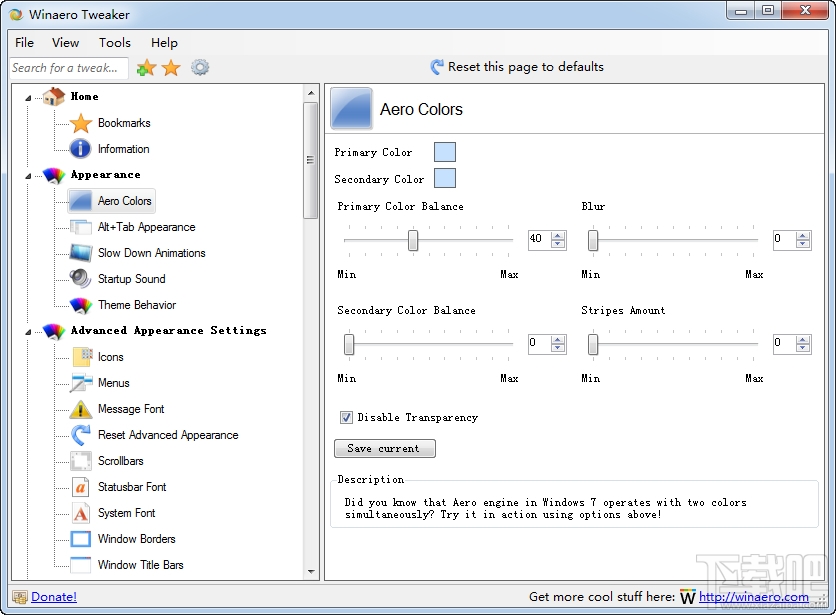Click the Alt+Tab Appearance icon
836x615 pixels.
(x=81, y=227)
